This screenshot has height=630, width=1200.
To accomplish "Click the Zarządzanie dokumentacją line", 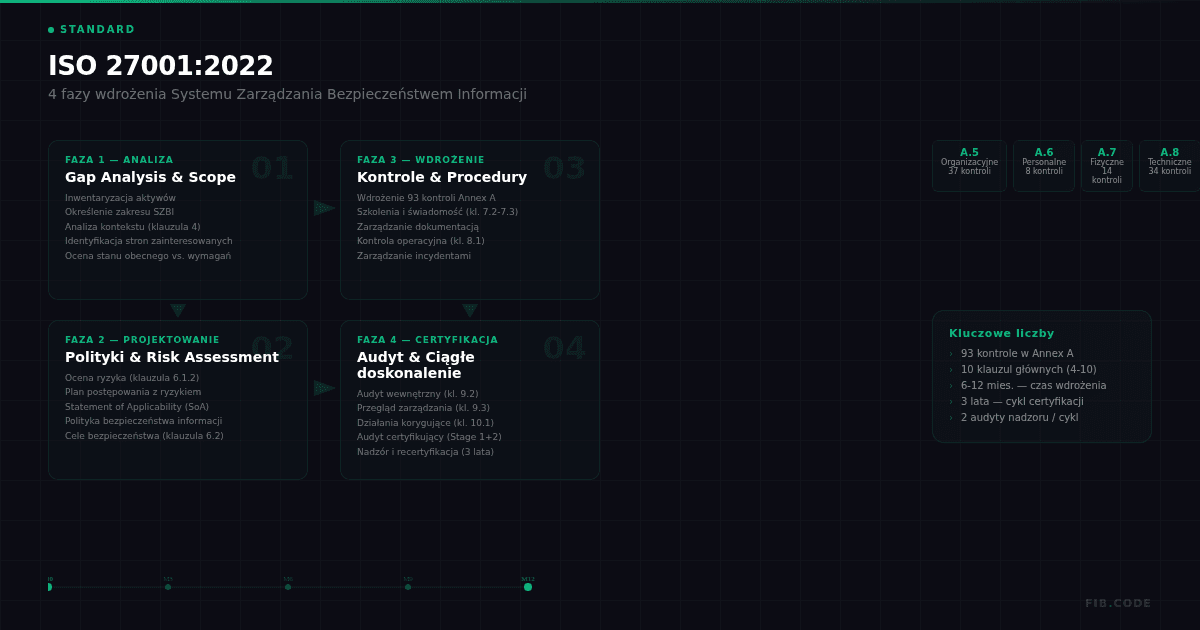I will (418, 227).
